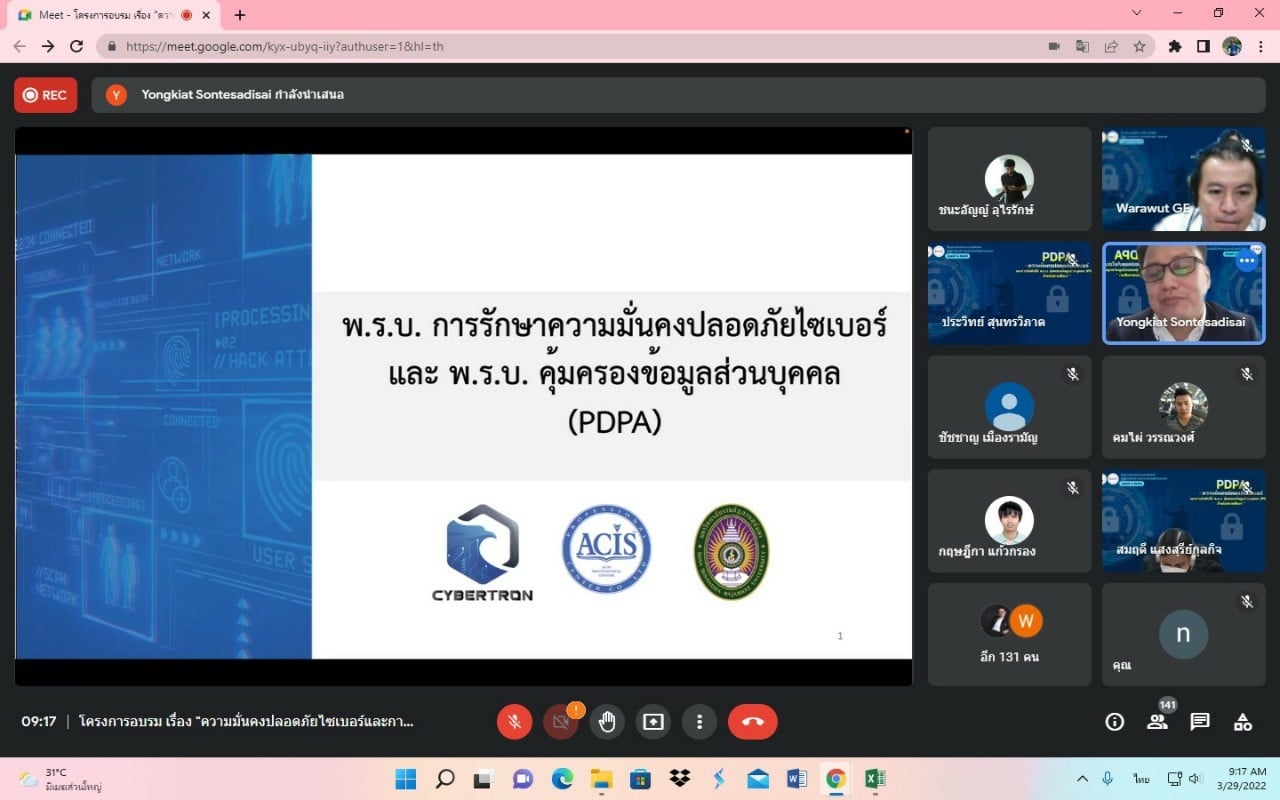Raise your hand in the meeting
The width and height of the screenshot is (1280, 800).
607,722
